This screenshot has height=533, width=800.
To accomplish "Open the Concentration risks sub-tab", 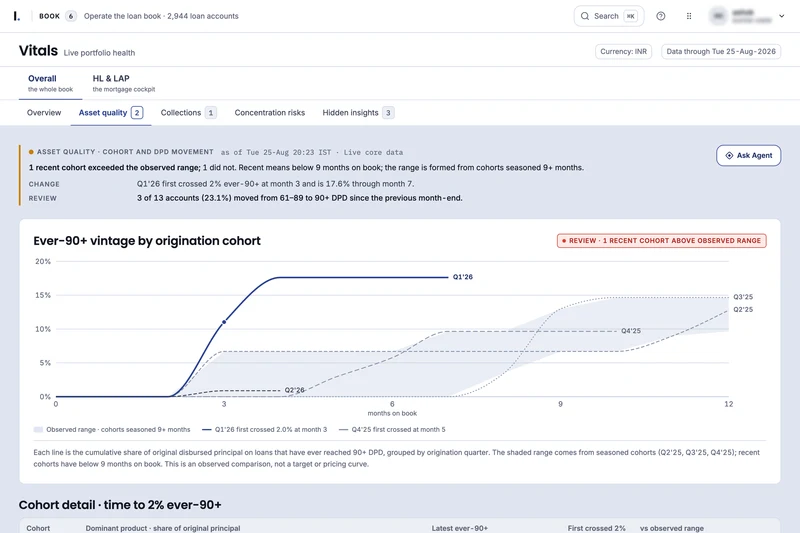I will (x=270, y=113).
